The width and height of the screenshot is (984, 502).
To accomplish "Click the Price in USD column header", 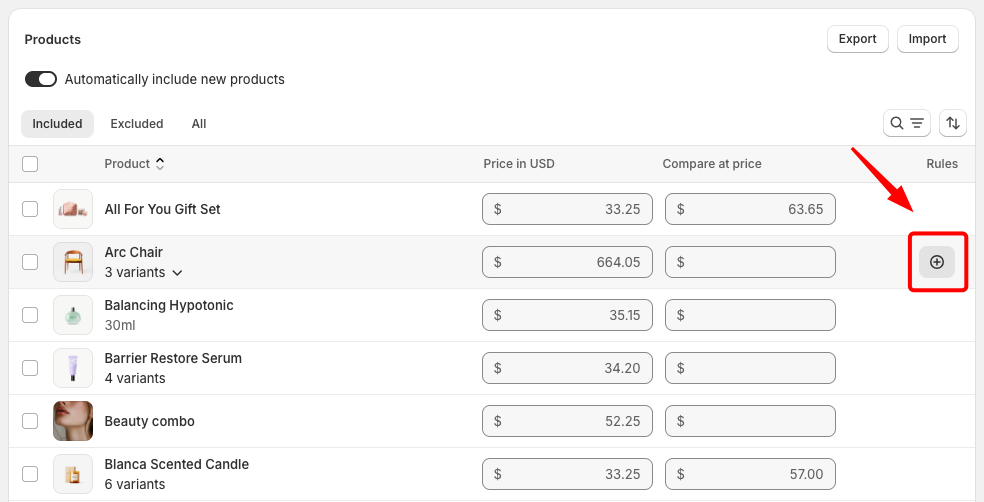I will click(x=519, y=164).
